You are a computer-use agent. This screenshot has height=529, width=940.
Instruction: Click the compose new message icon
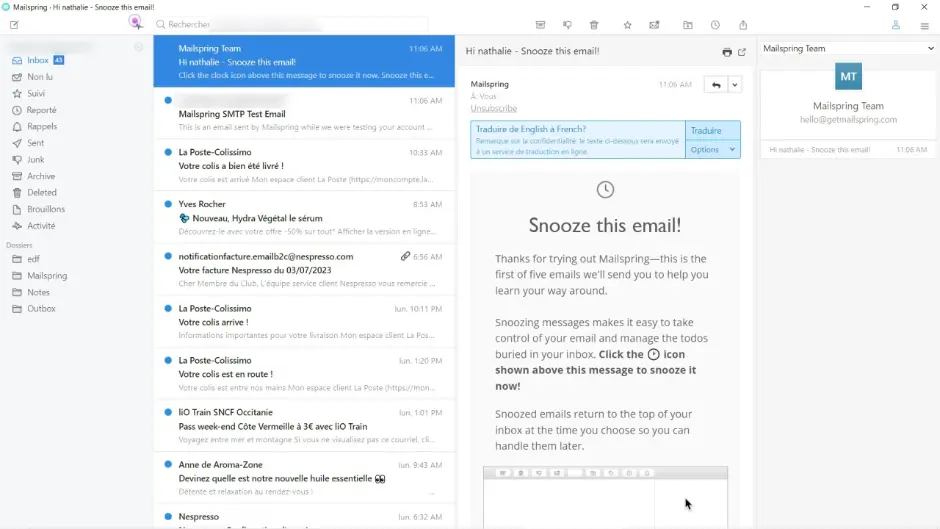[x=14, y=25]
